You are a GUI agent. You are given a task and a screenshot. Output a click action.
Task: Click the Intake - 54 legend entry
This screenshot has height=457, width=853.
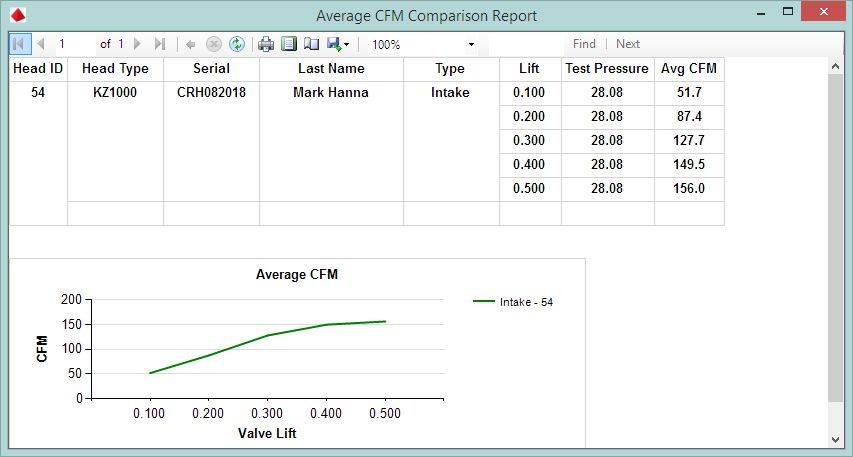click(x=514, y=302)
